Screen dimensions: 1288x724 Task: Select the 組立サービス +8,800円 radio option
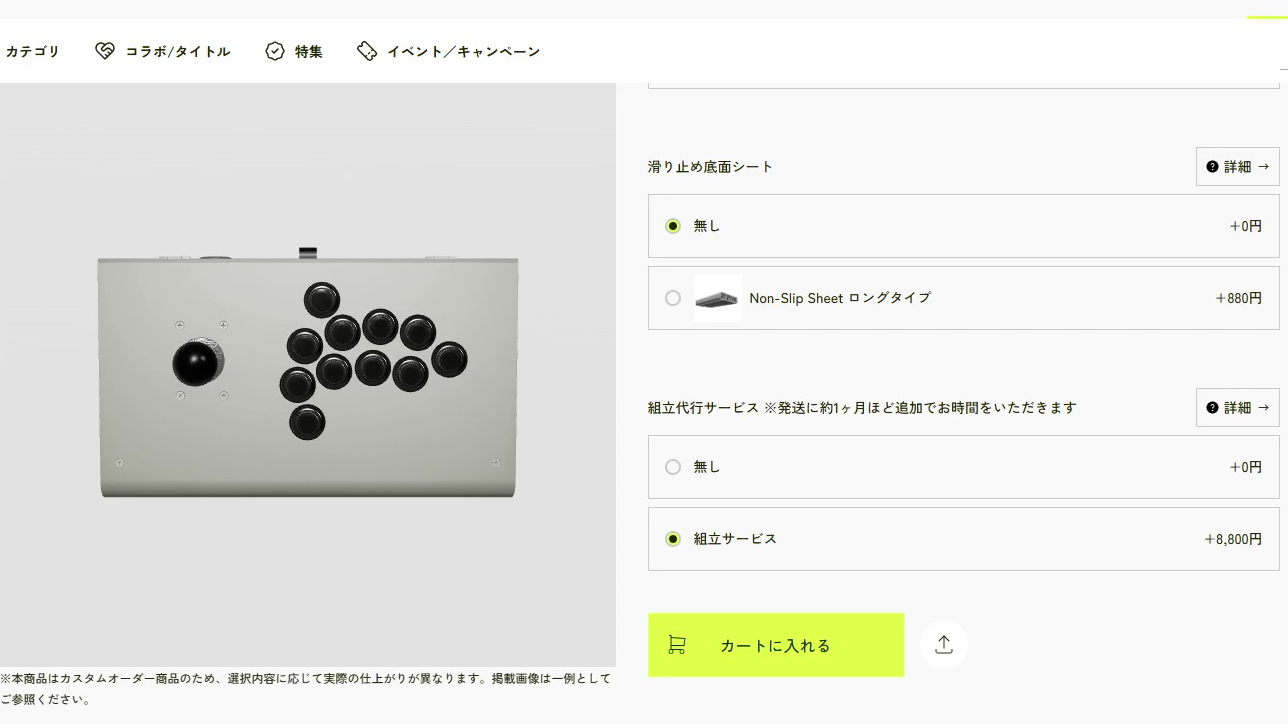tap(673, 539)
